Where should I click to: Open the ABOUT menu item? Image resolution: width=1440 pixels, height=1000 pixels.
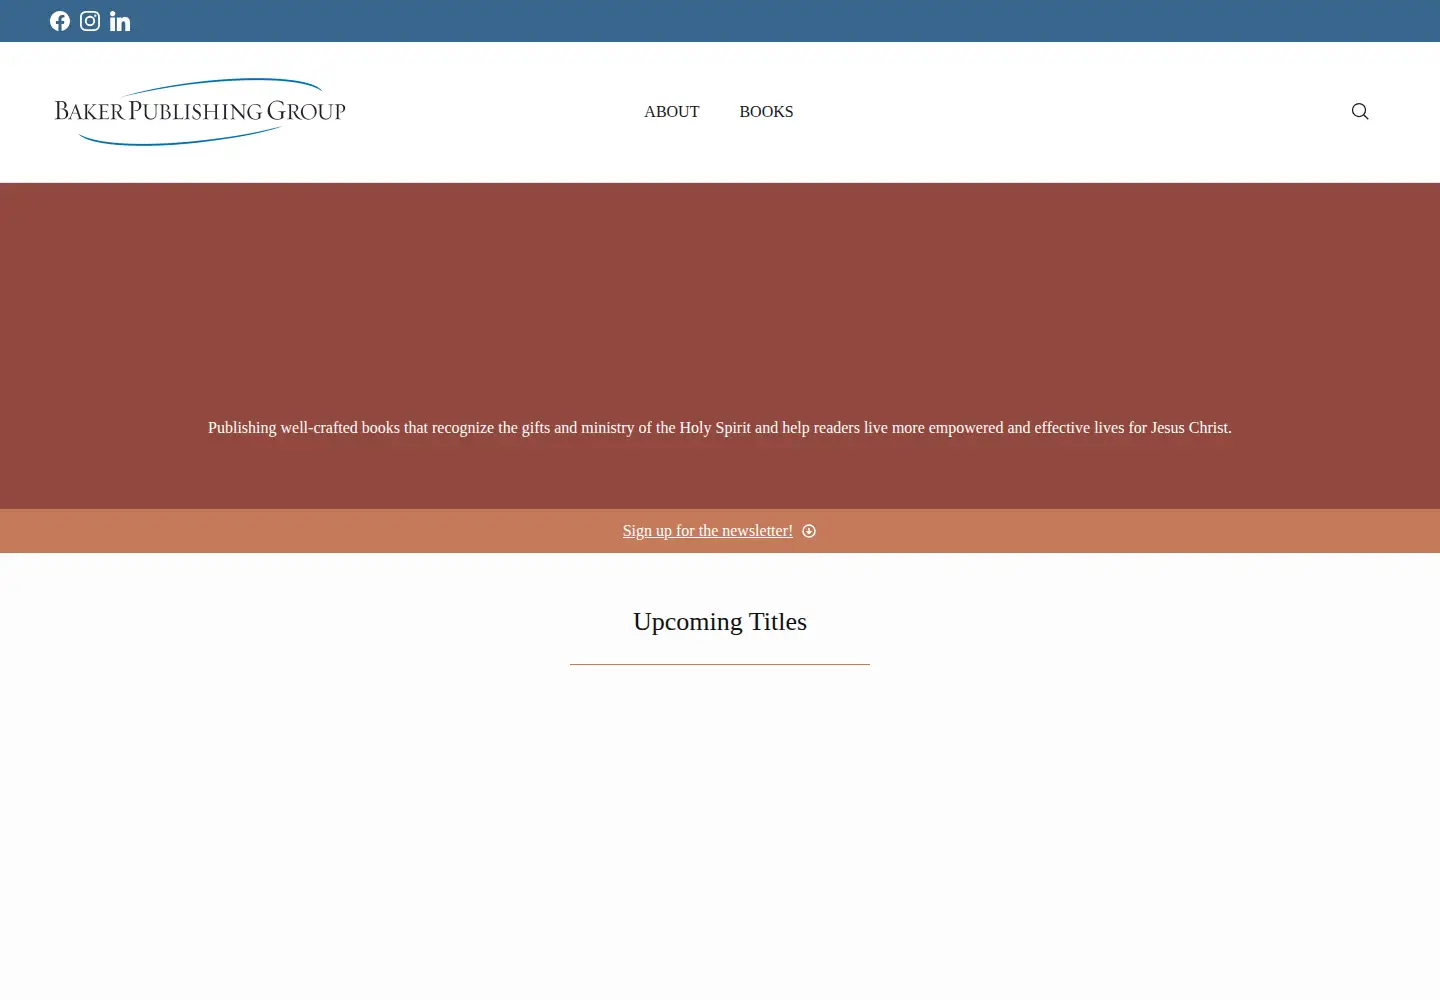672,112
